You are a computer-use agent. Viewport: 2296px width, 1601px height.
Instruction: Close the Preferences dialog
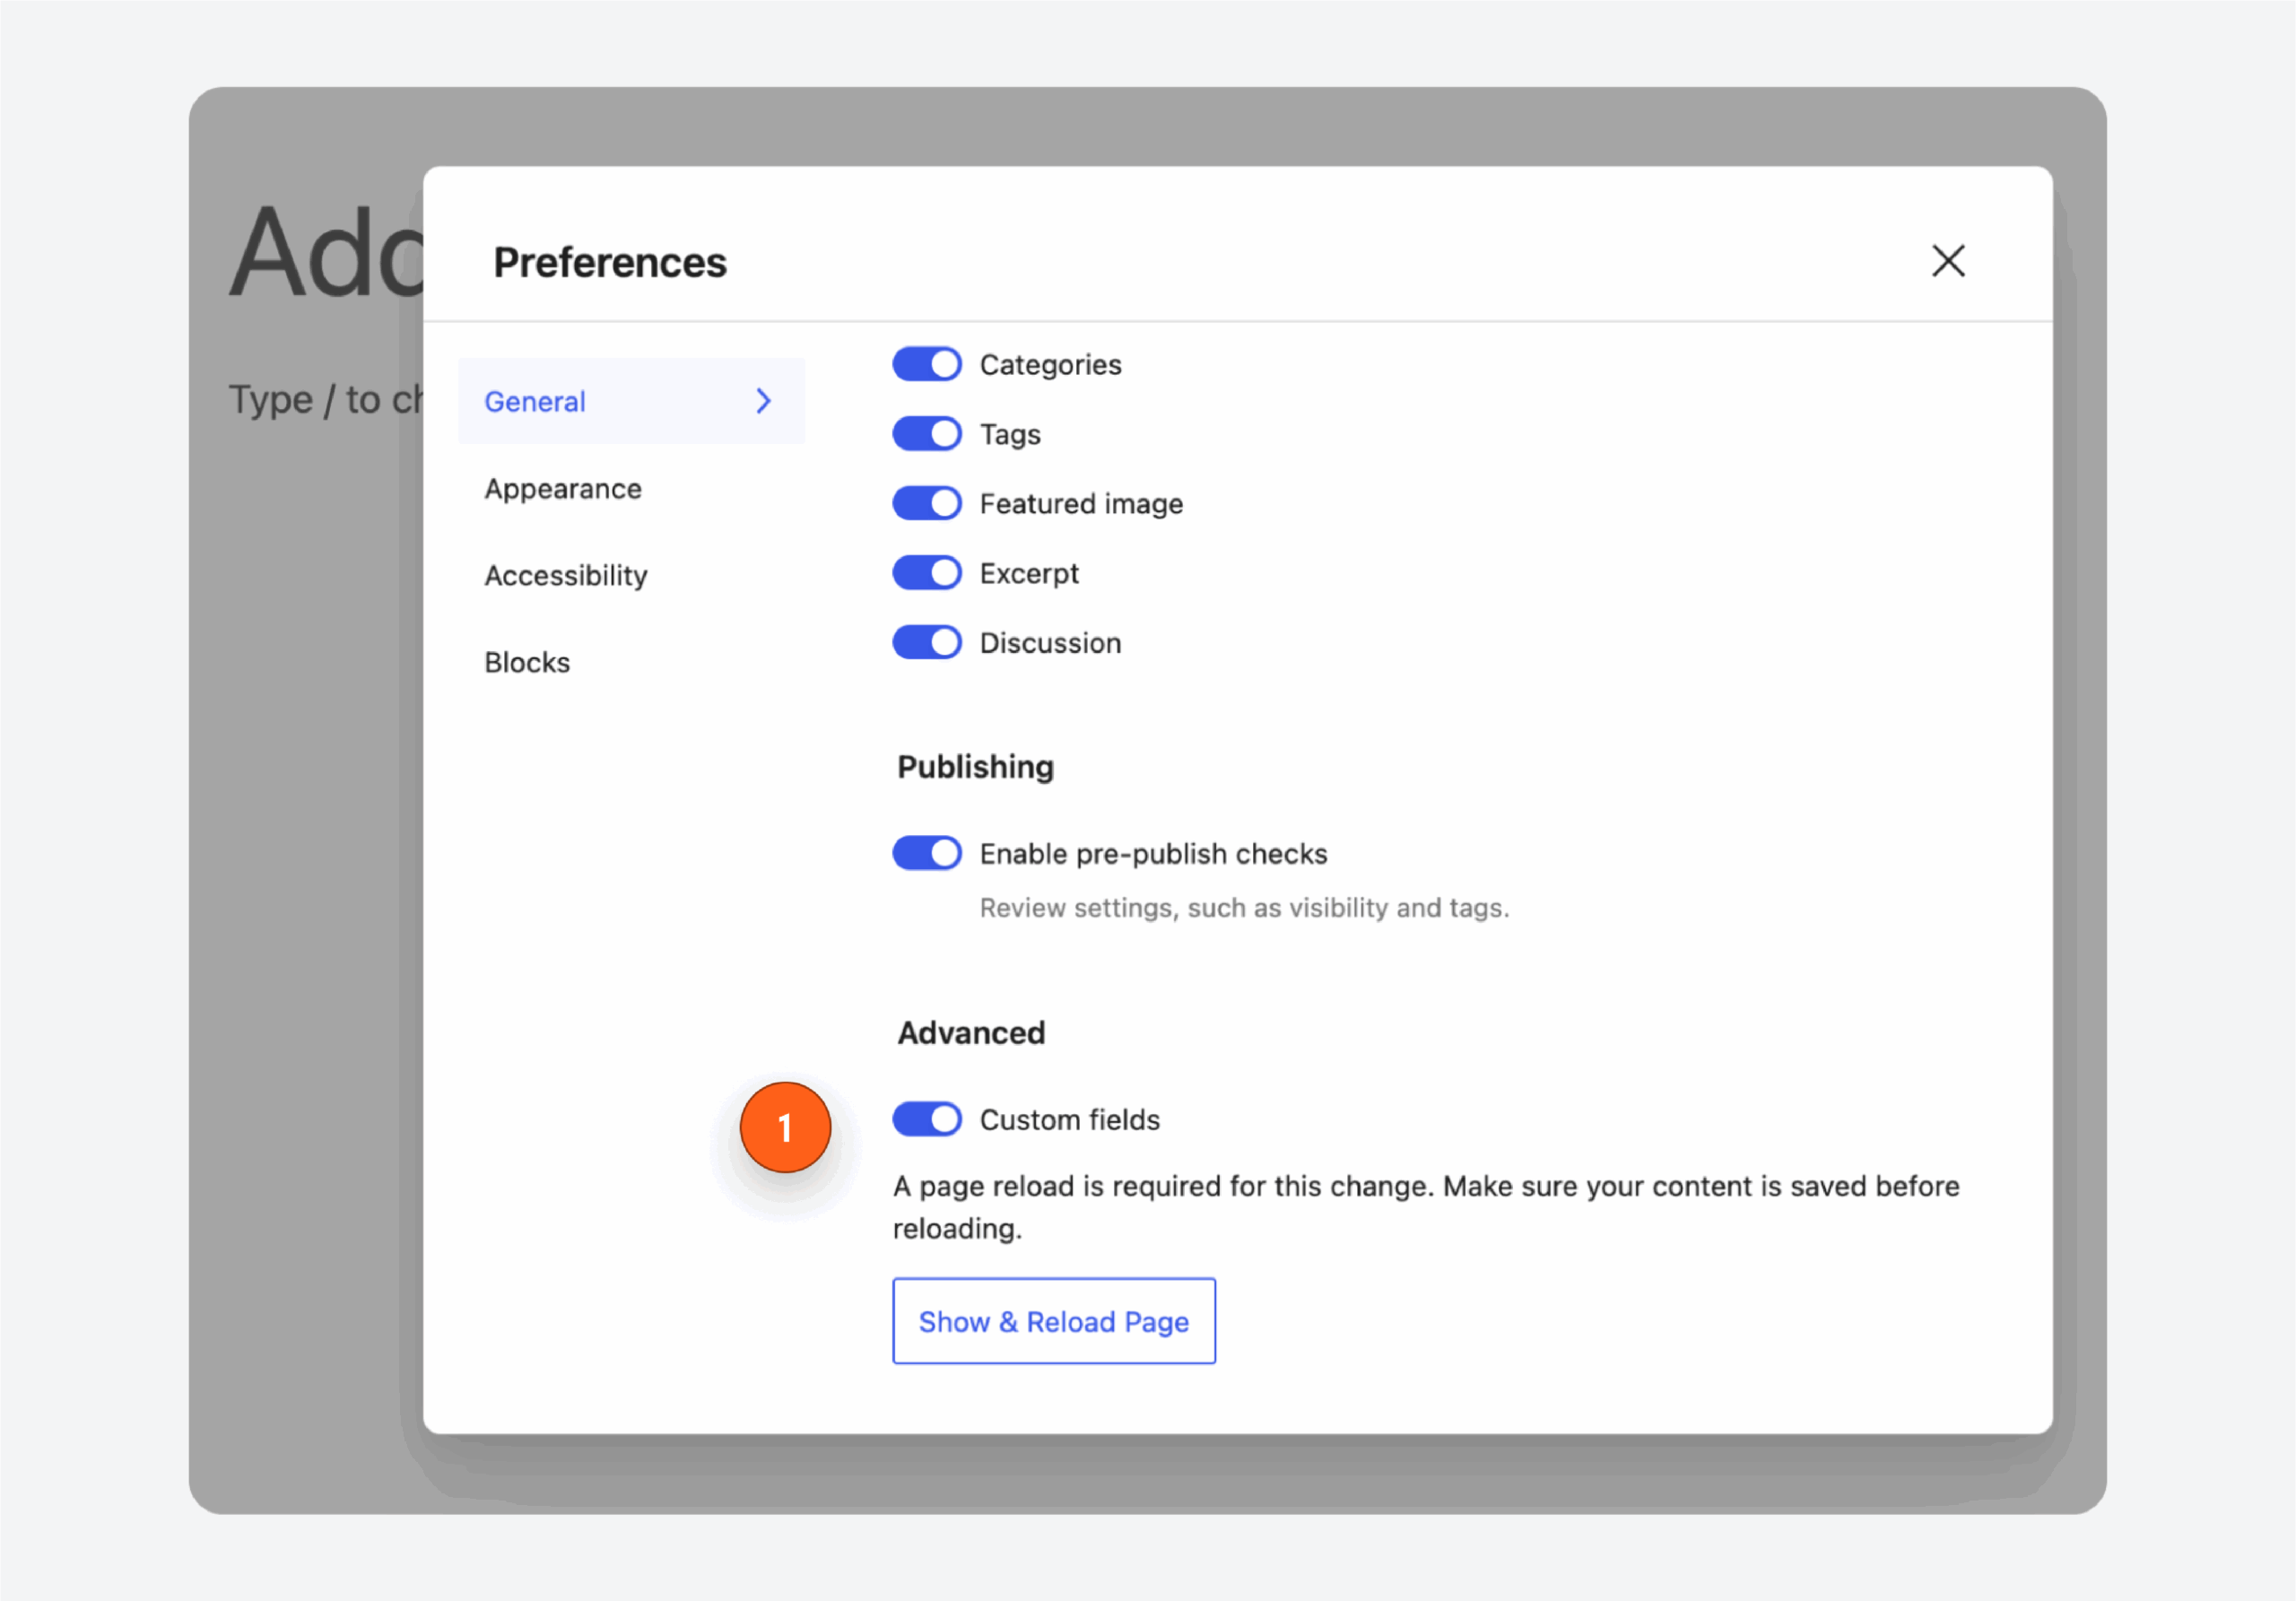(x=1948, y=261)
